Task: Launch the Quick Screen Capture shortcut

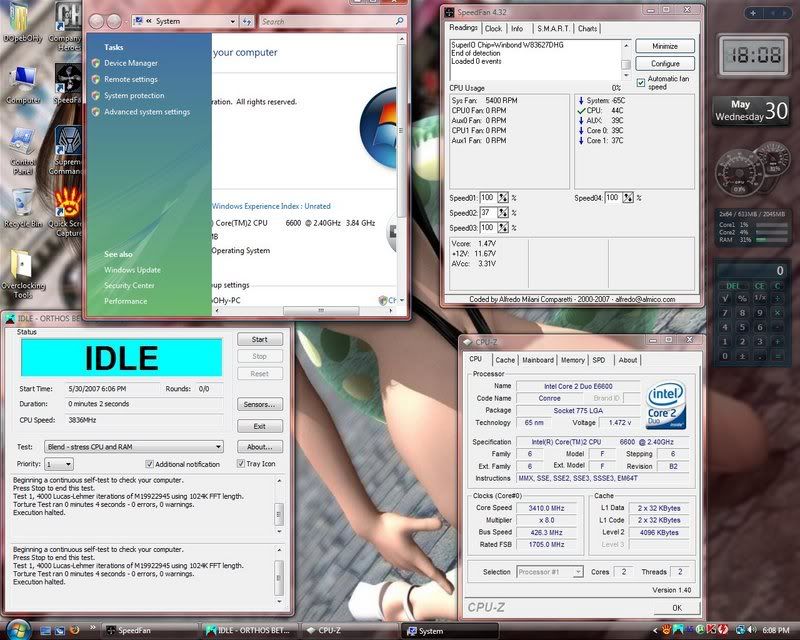Action: pyautogui.click(x=67, y=212)
